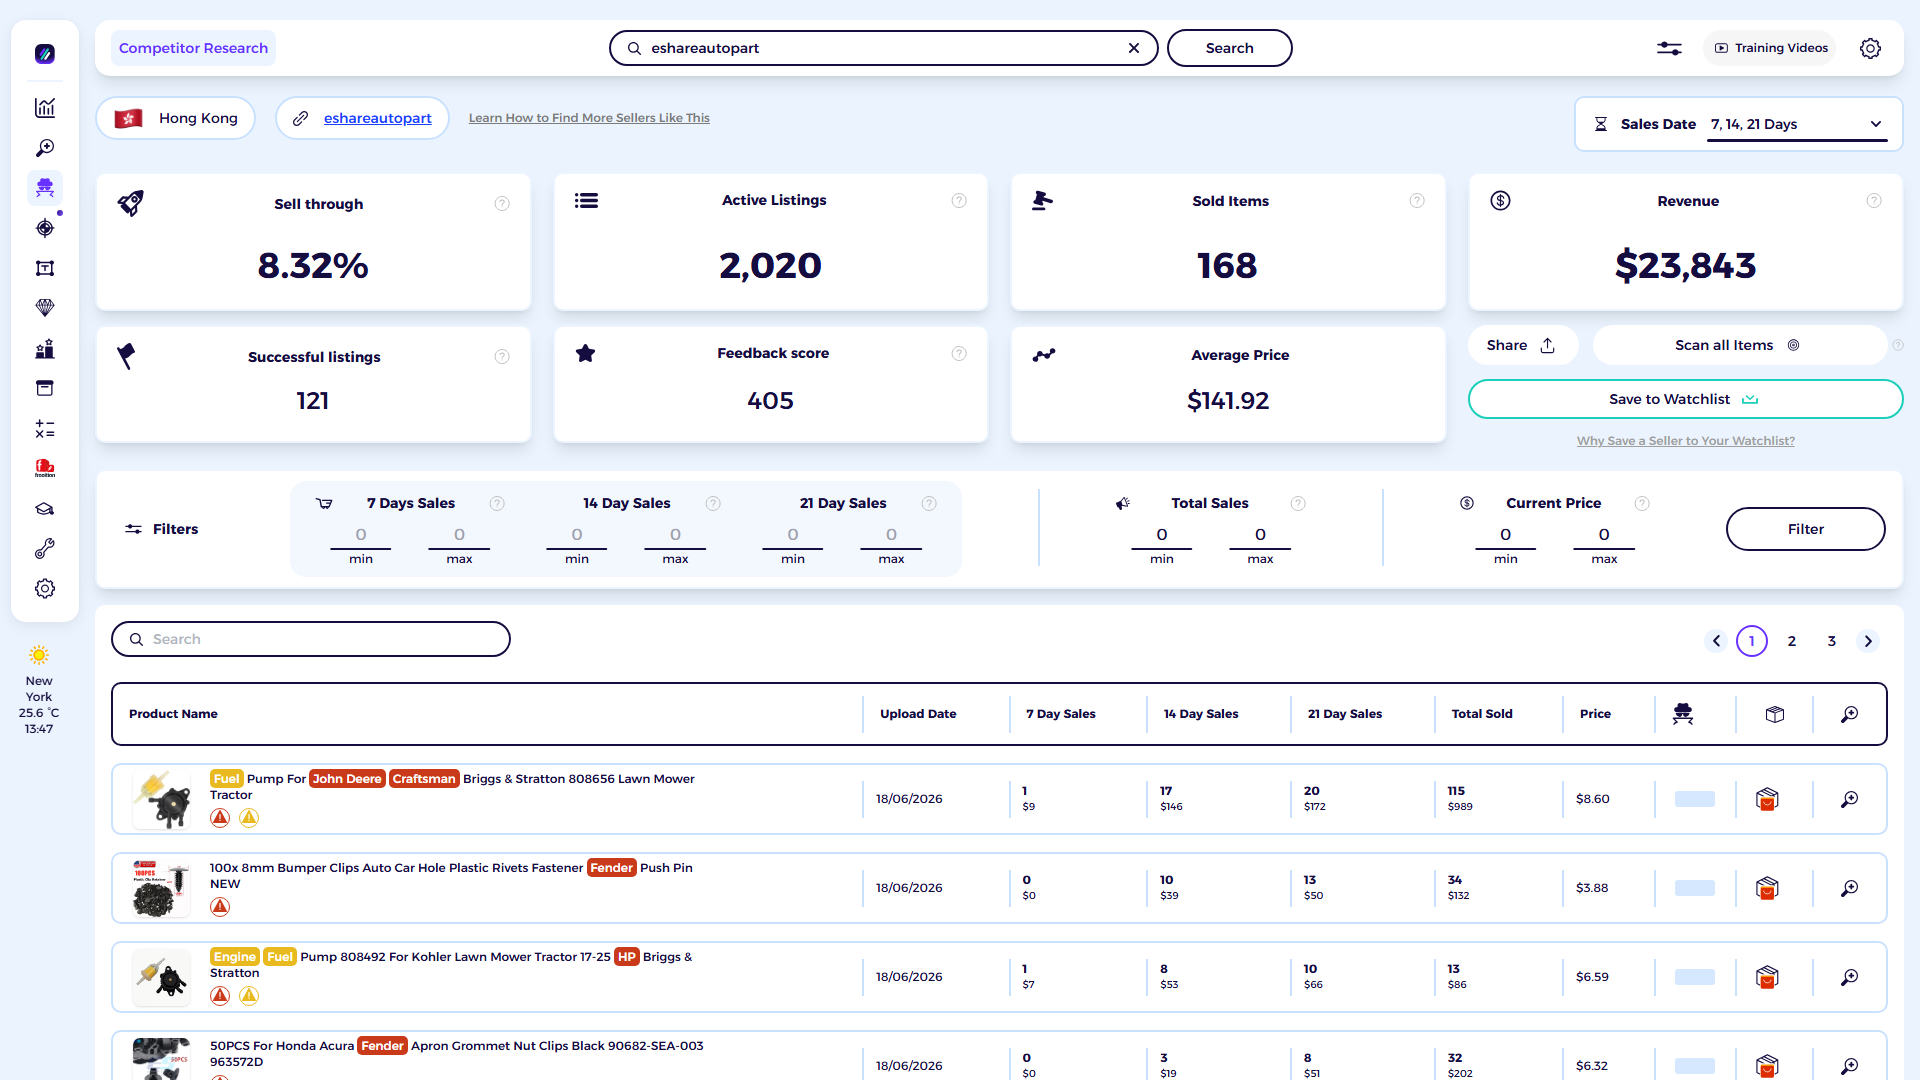1920x1080 pixels.
Task: Click the Revenue help question icon
Action: (x=1874, y=201)
